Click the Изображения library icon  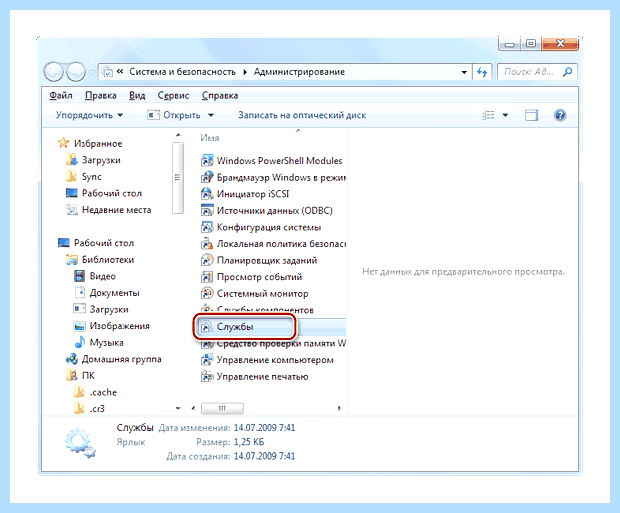click(x=79, y=326)
